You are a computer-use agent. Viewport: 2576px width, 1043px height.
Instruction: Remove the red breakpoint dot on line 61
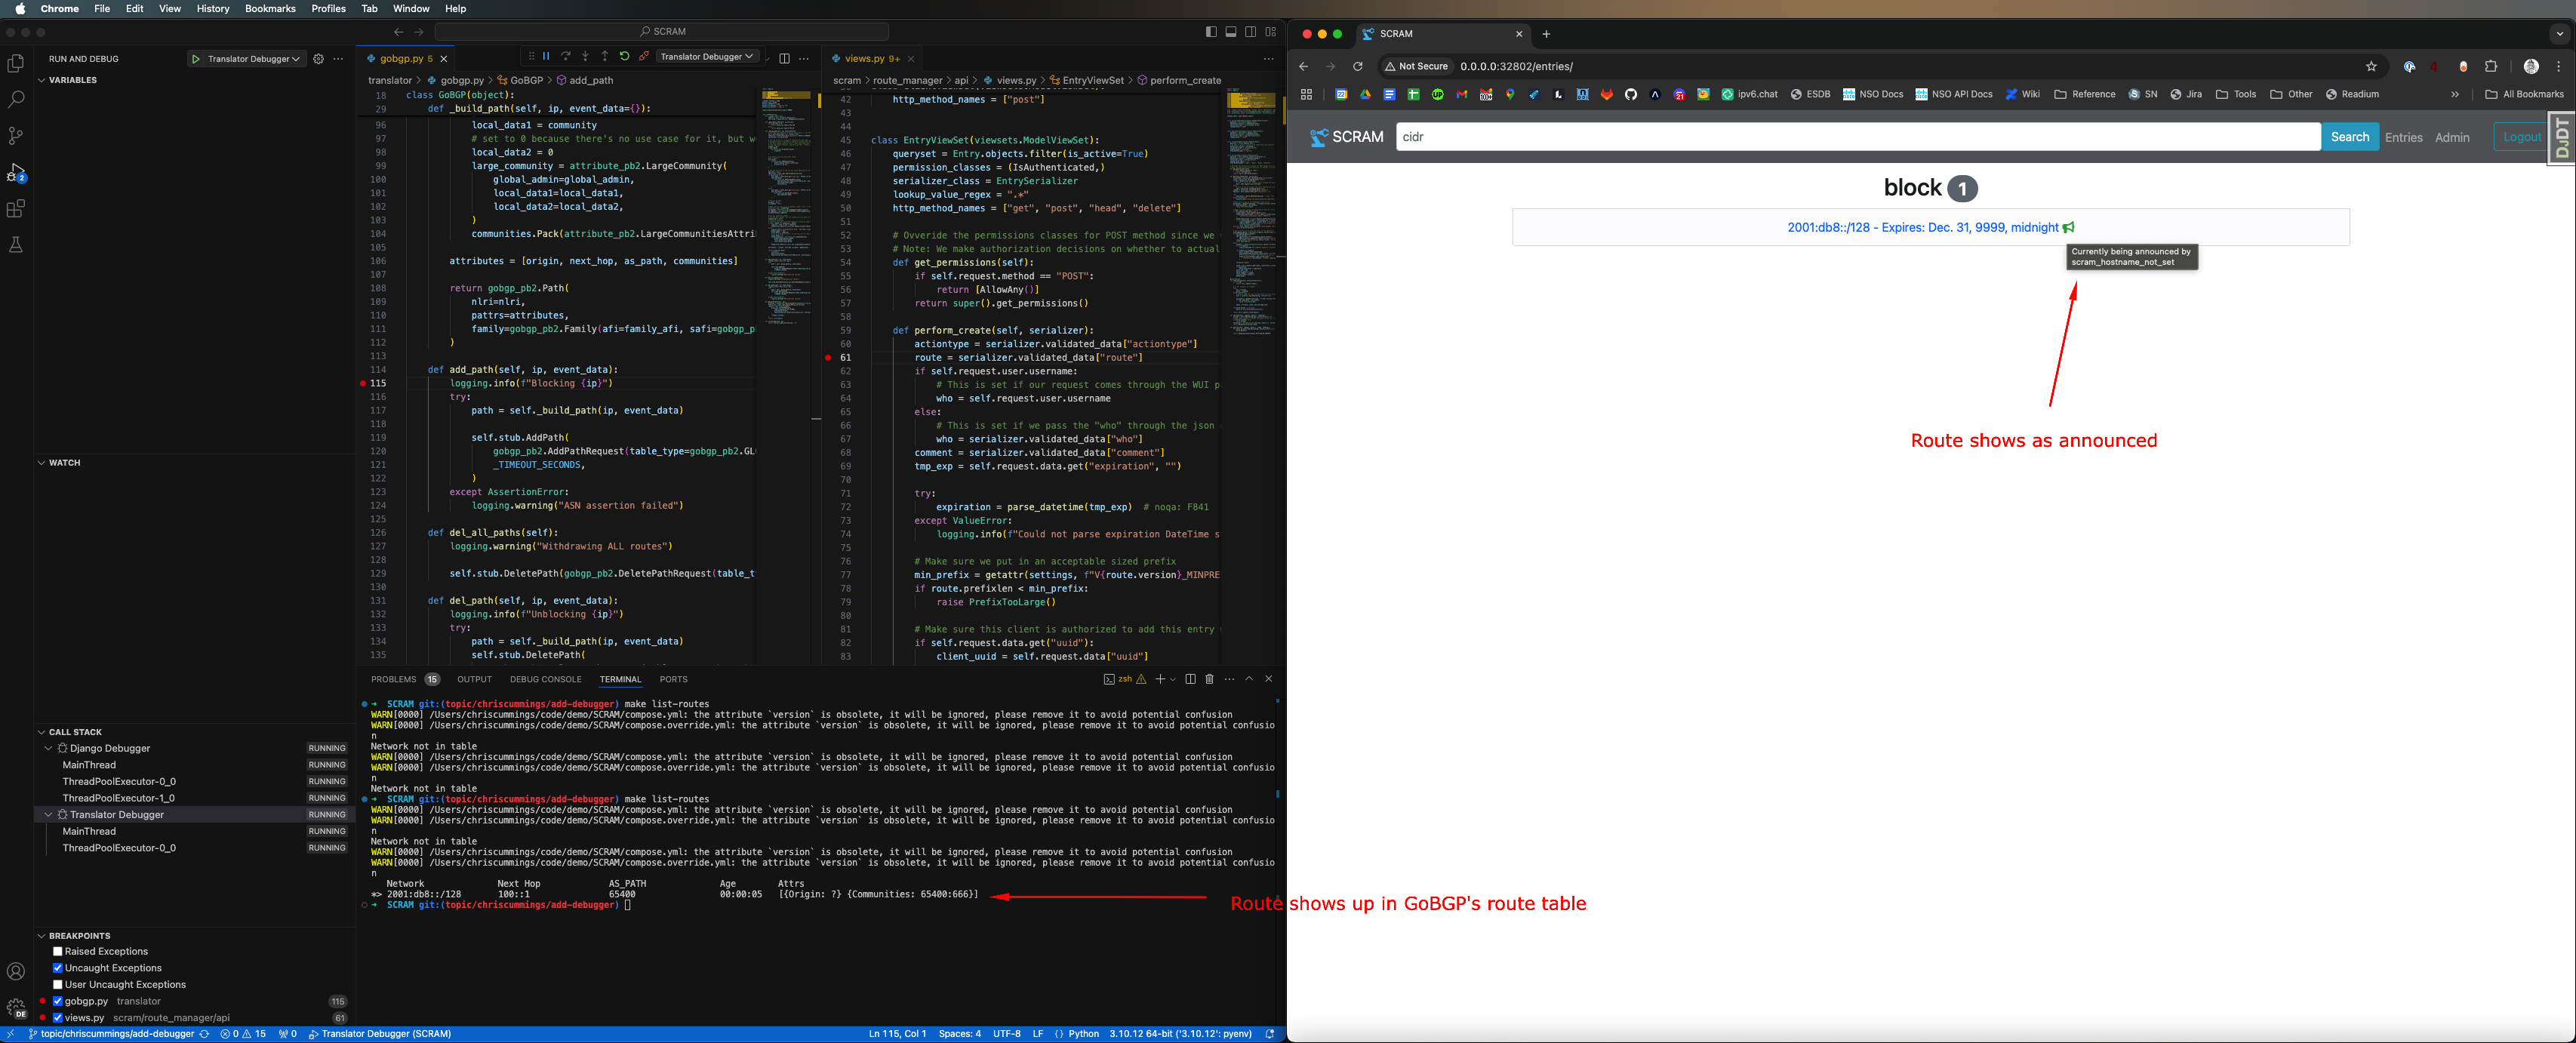pos(828,357)
